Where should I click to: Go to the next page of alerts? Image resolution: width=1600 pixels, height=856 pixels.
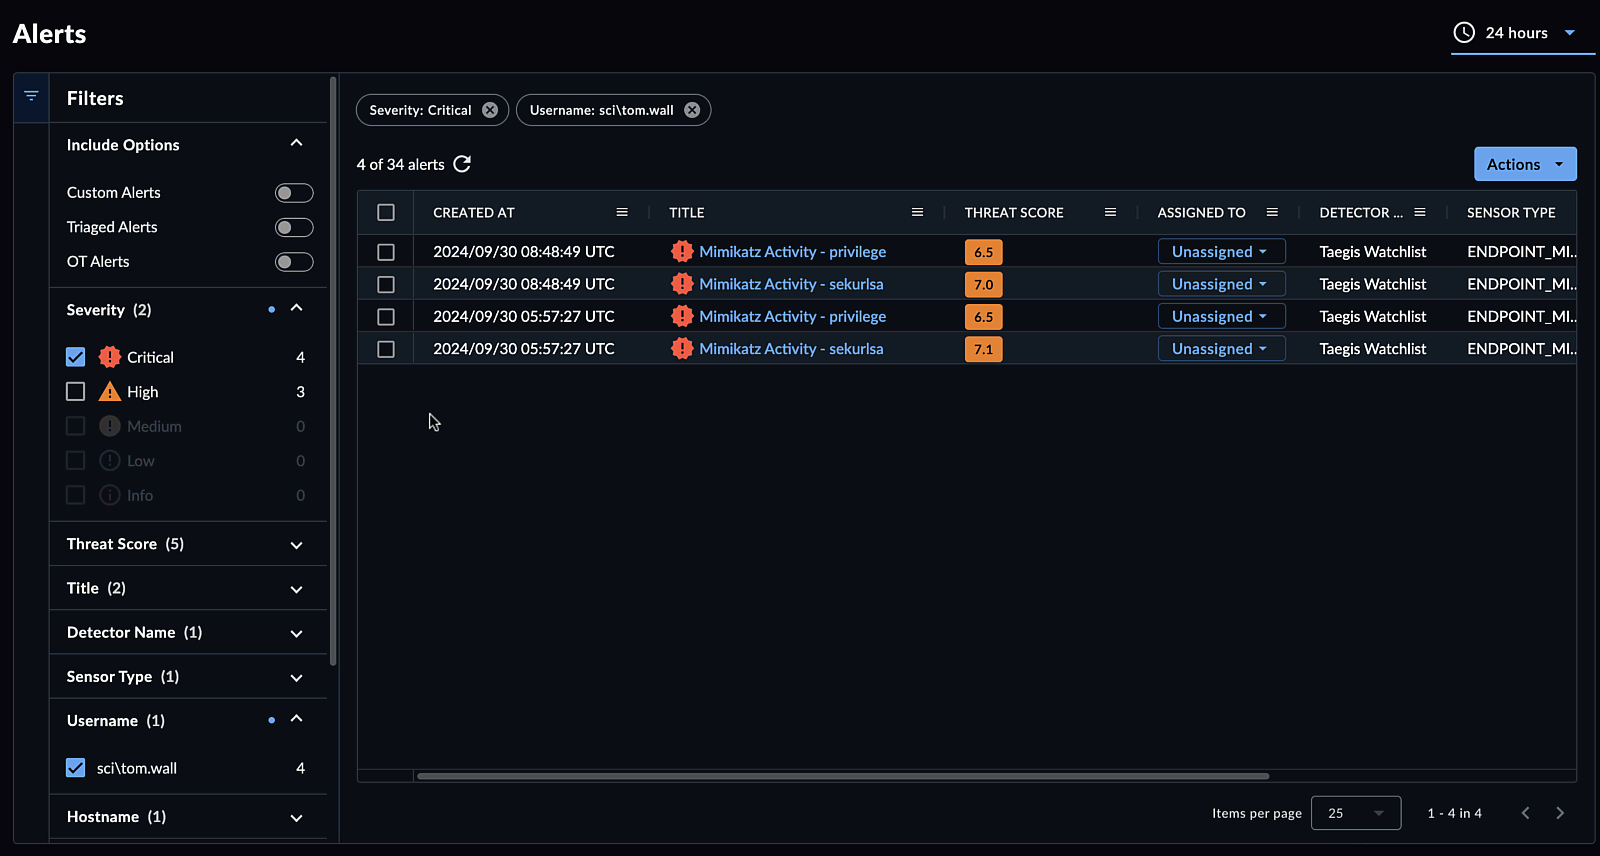pyautogui.click(x=1560, y=813)
